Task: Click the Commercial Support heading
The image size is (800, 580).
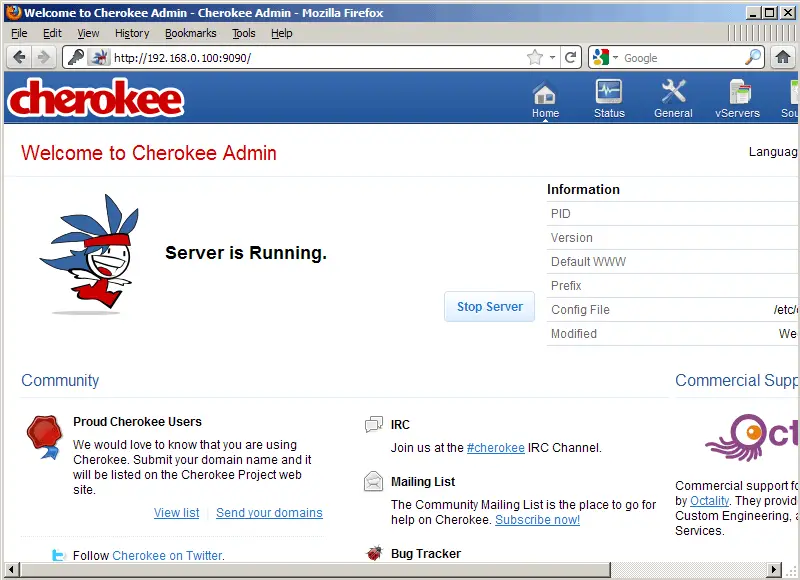Action: [x=736, y=380]
